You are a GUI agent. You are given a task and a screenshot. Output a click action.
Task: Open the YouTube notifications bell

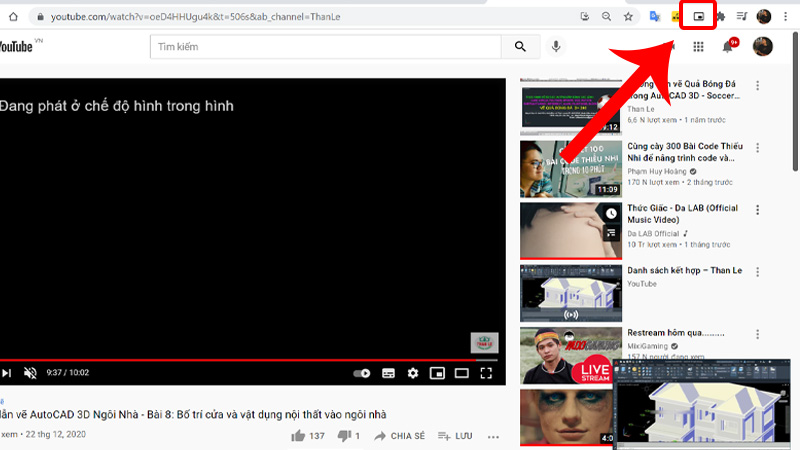click(x=728, y=46)
